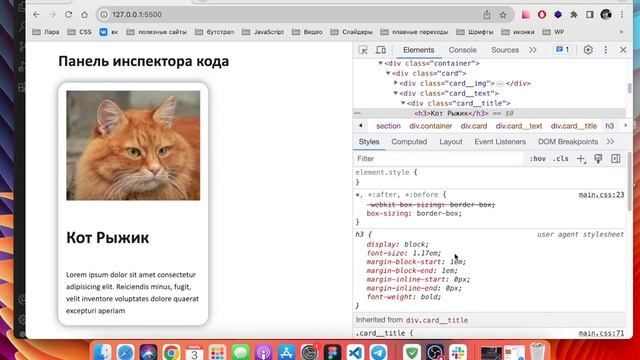This screenshot has height=360, width=640.
Task: Open Slack from the dock
Action: pyautogui.click(x=458, y=352)
